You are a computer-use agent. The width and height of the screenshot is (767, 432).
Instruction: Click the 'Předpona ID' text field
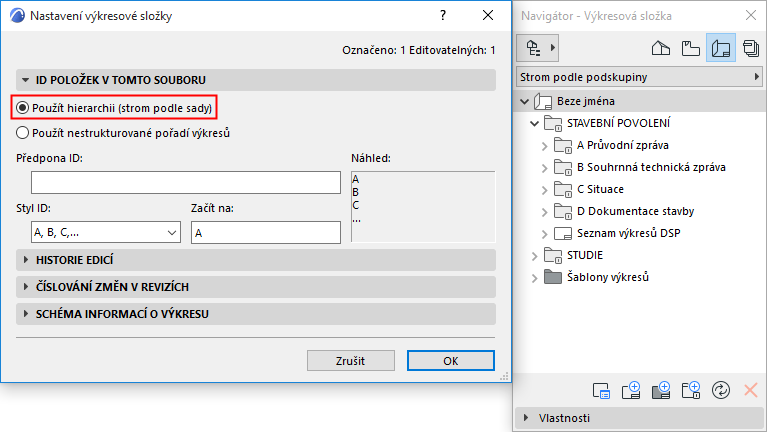(186, 182)
